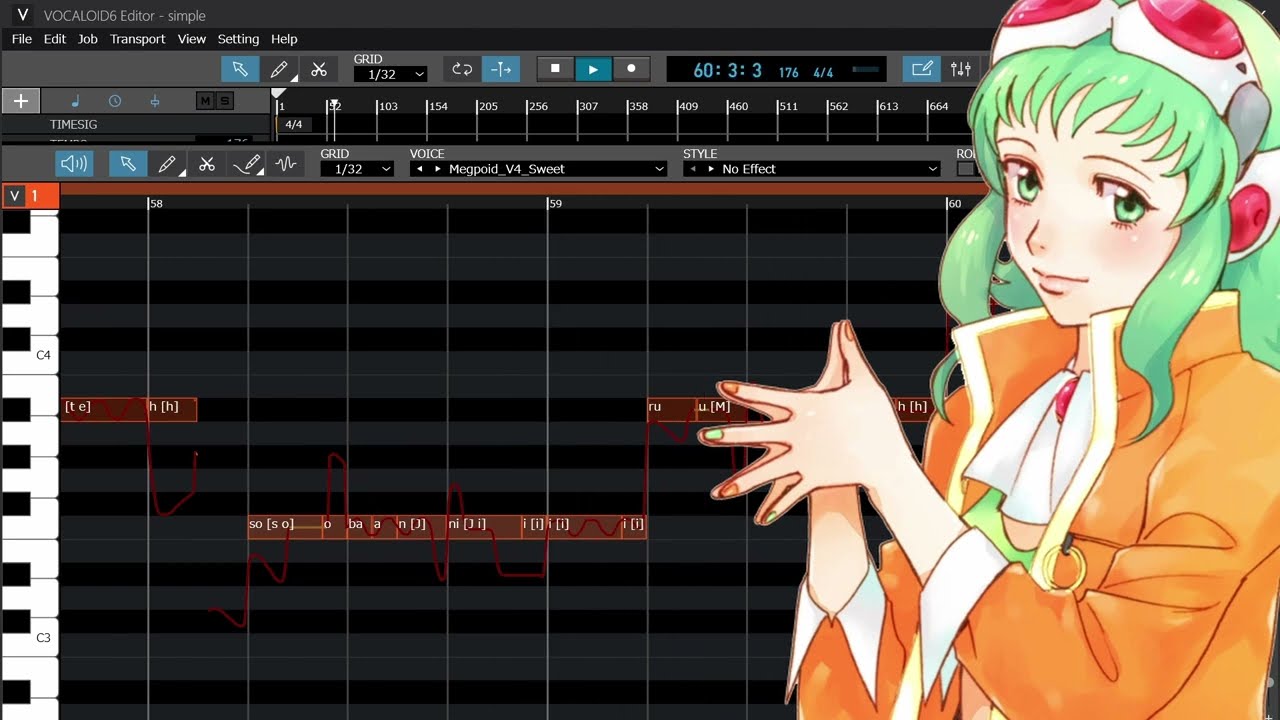Select previous voice with left arrow

421,169
